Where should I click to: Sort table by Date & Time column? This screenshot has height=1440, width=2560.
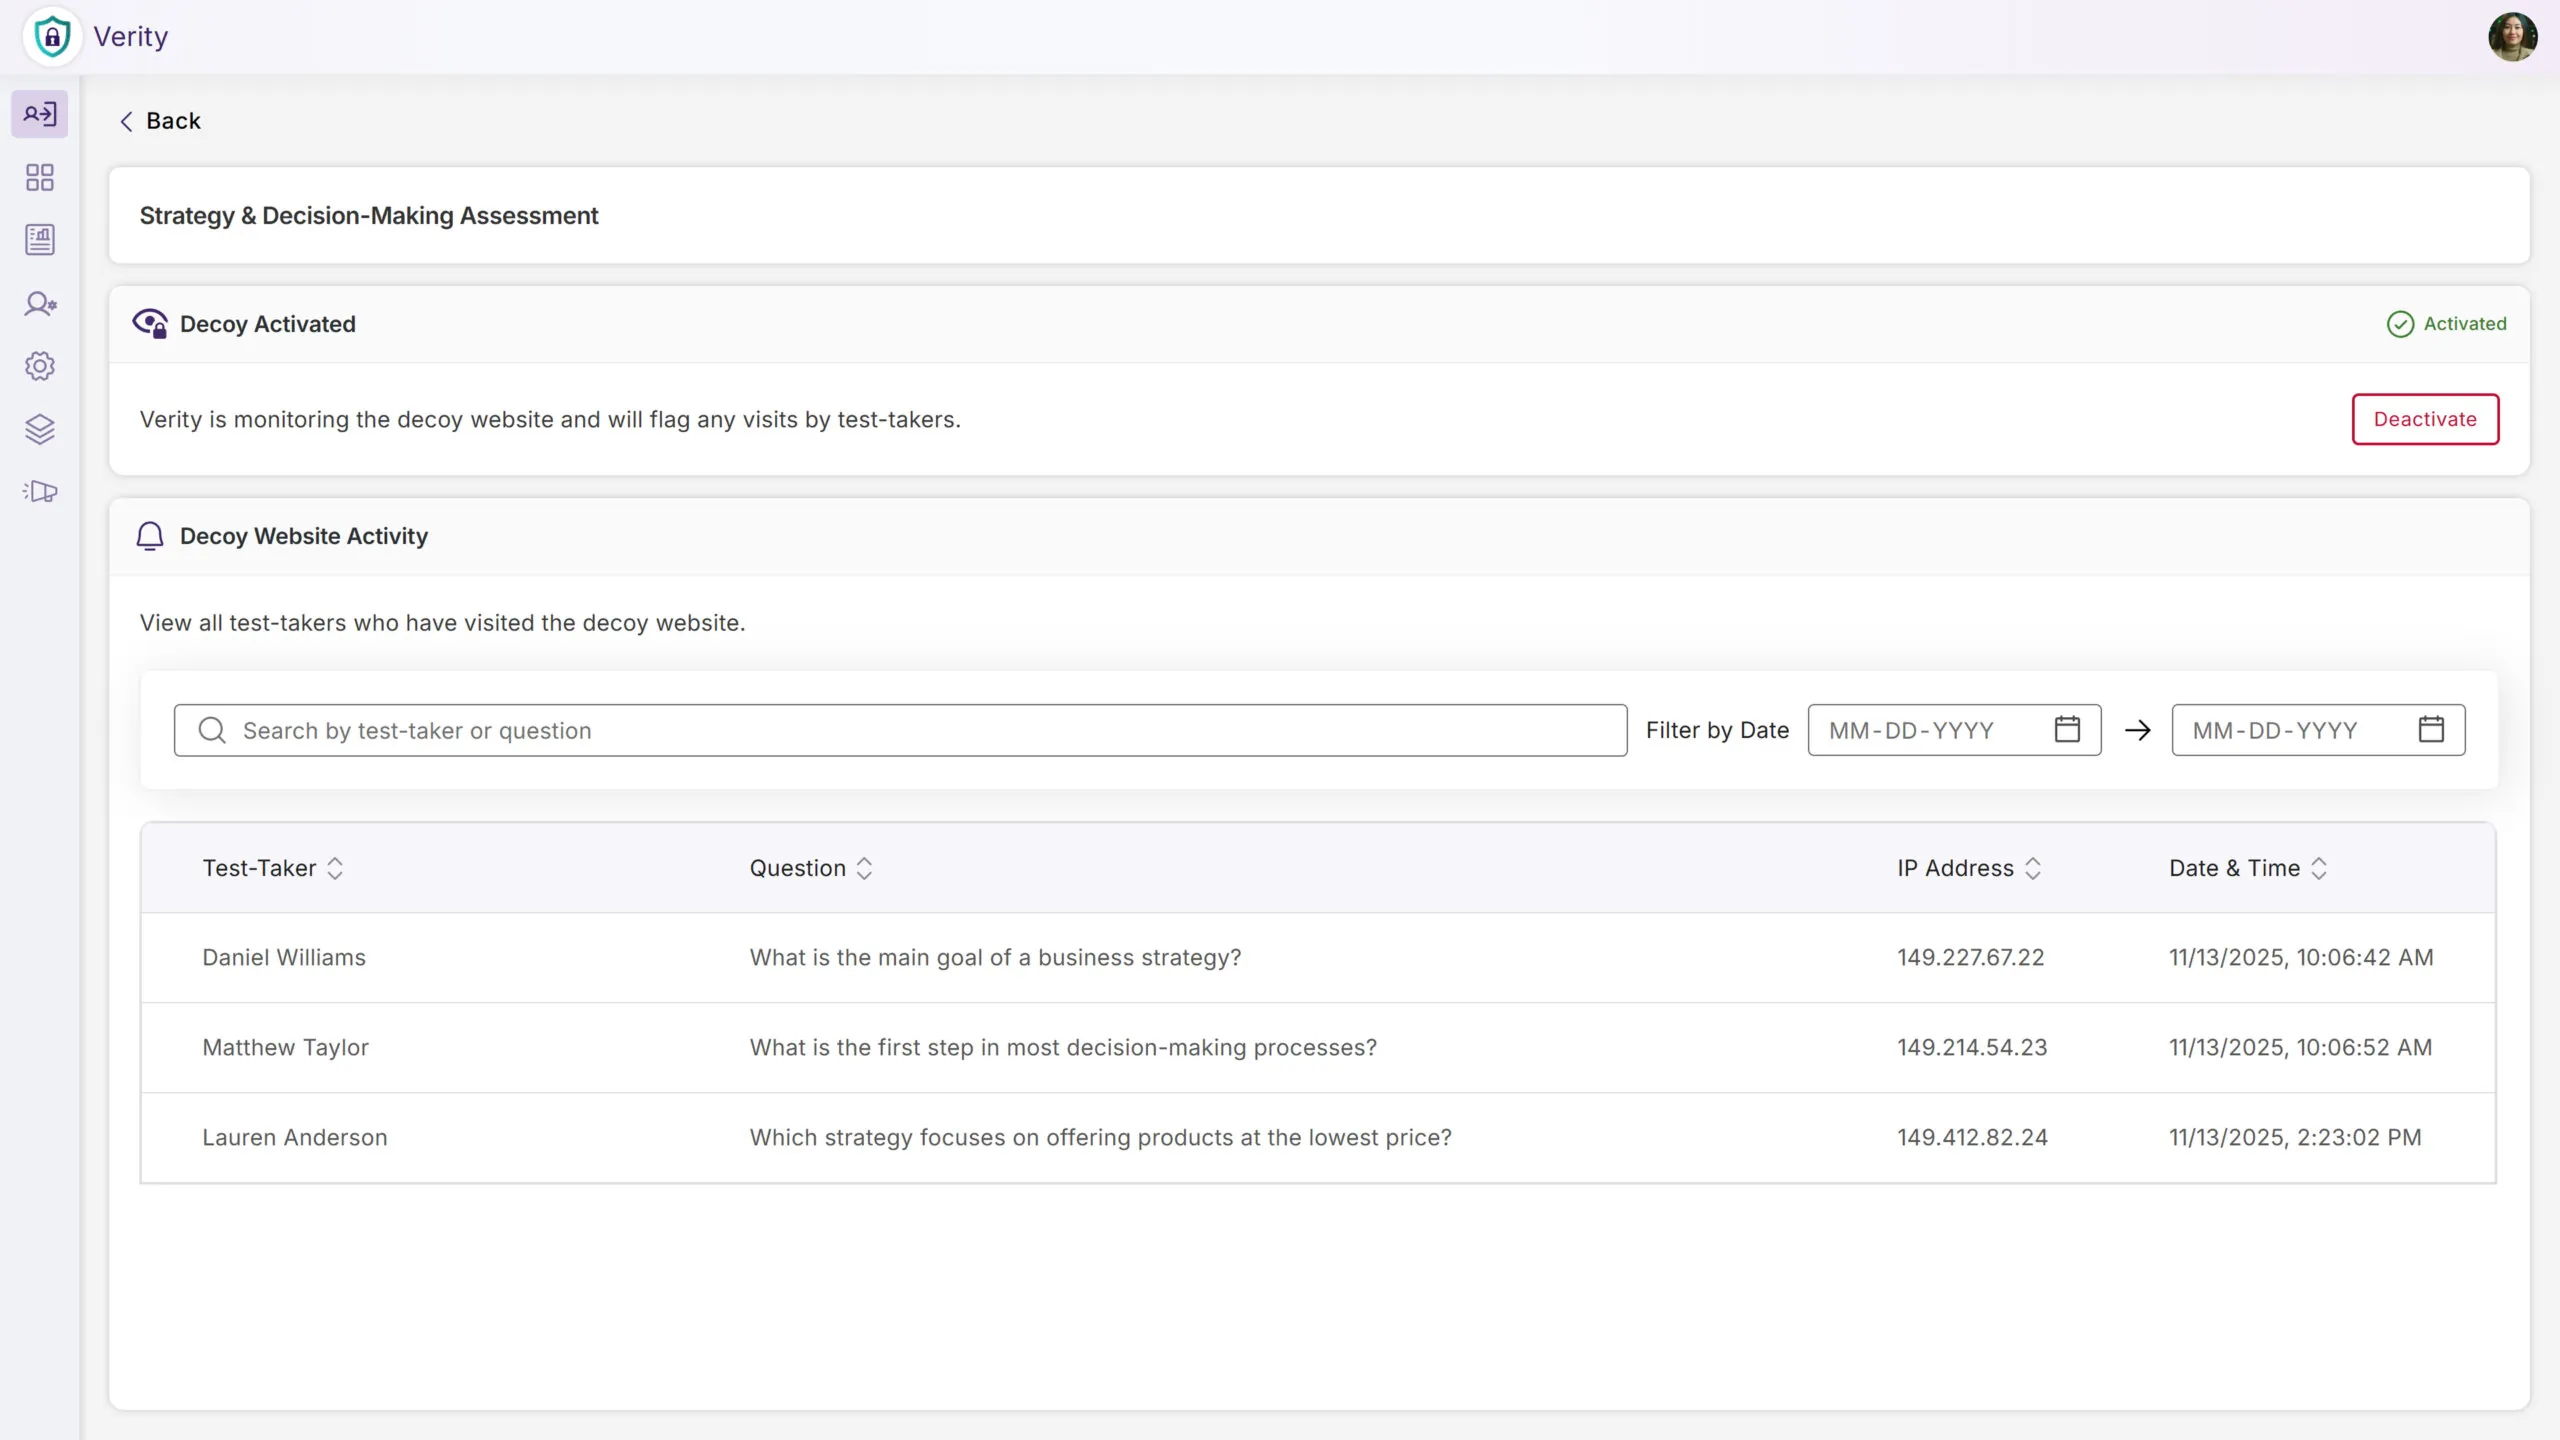[2318, 868]
